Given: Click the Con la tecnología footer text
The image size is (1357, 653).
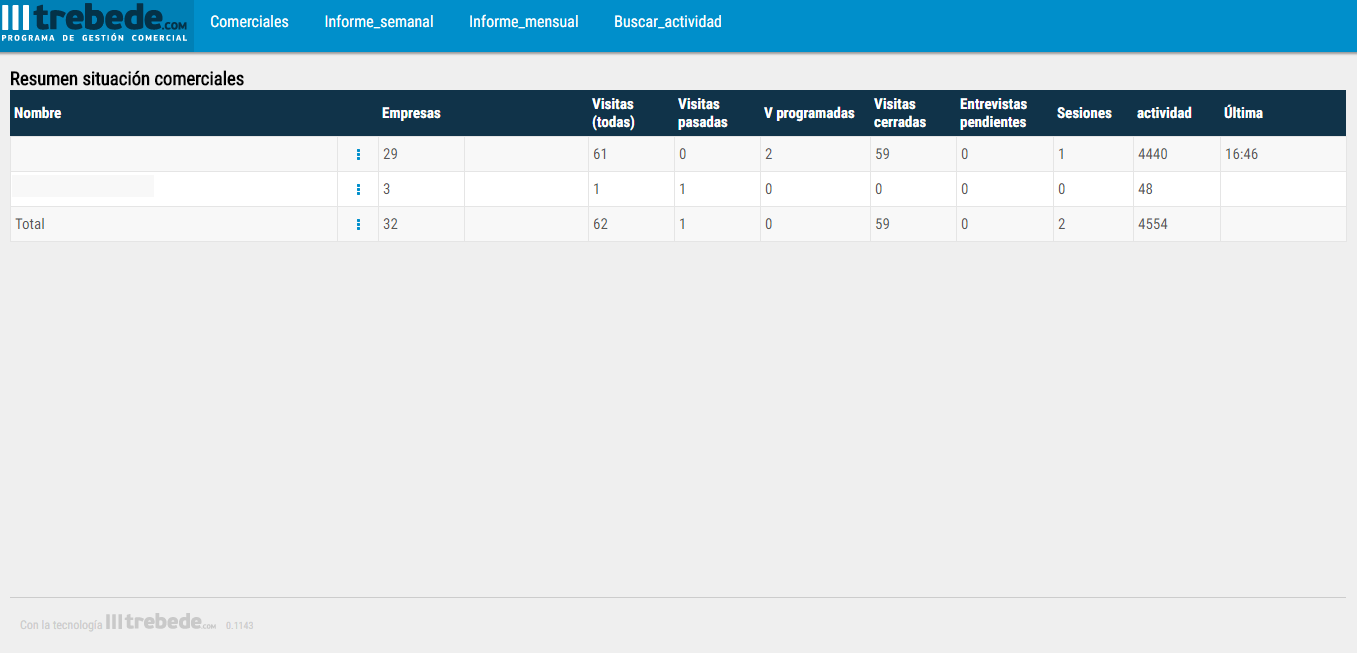Looking at the screenshot, I should [x=61, y=625].
